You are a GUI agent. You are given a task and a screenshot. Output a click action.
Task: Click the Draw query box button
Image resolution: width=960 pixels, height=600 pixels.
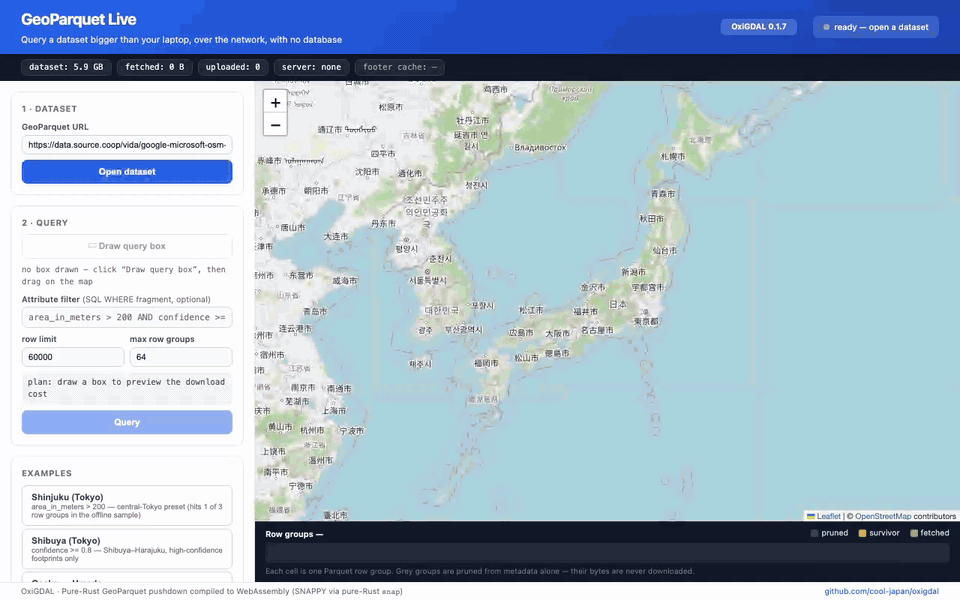tap(127, 246)
